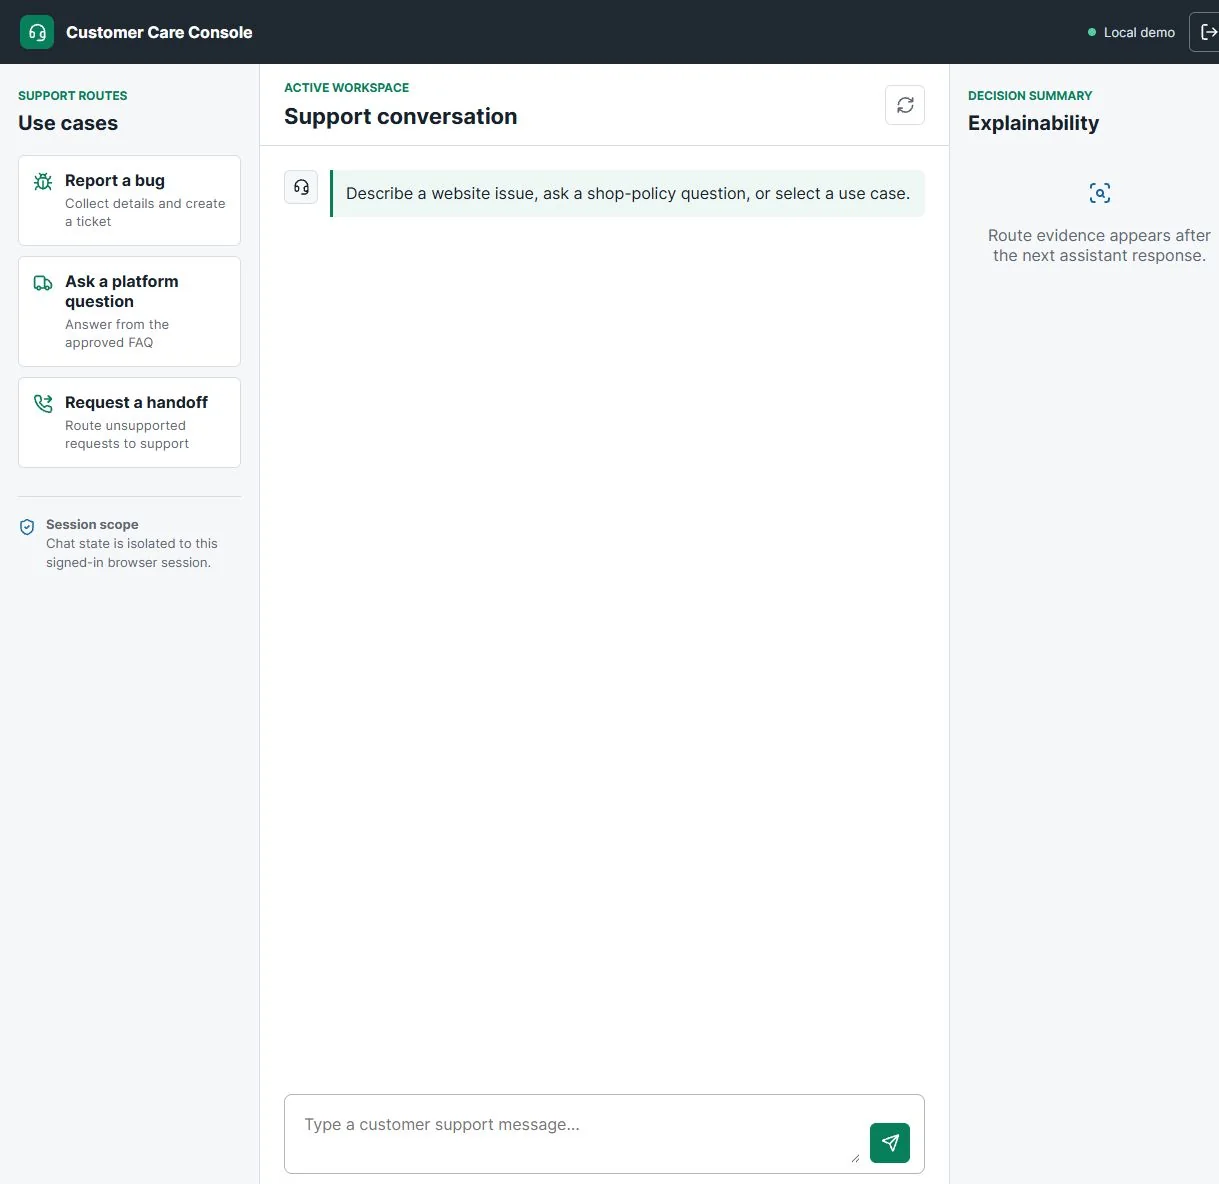The width and height of the screenshot is (1219, 1184).
Task: Click the assistant greeting message bubble
Action: (627, 193)
